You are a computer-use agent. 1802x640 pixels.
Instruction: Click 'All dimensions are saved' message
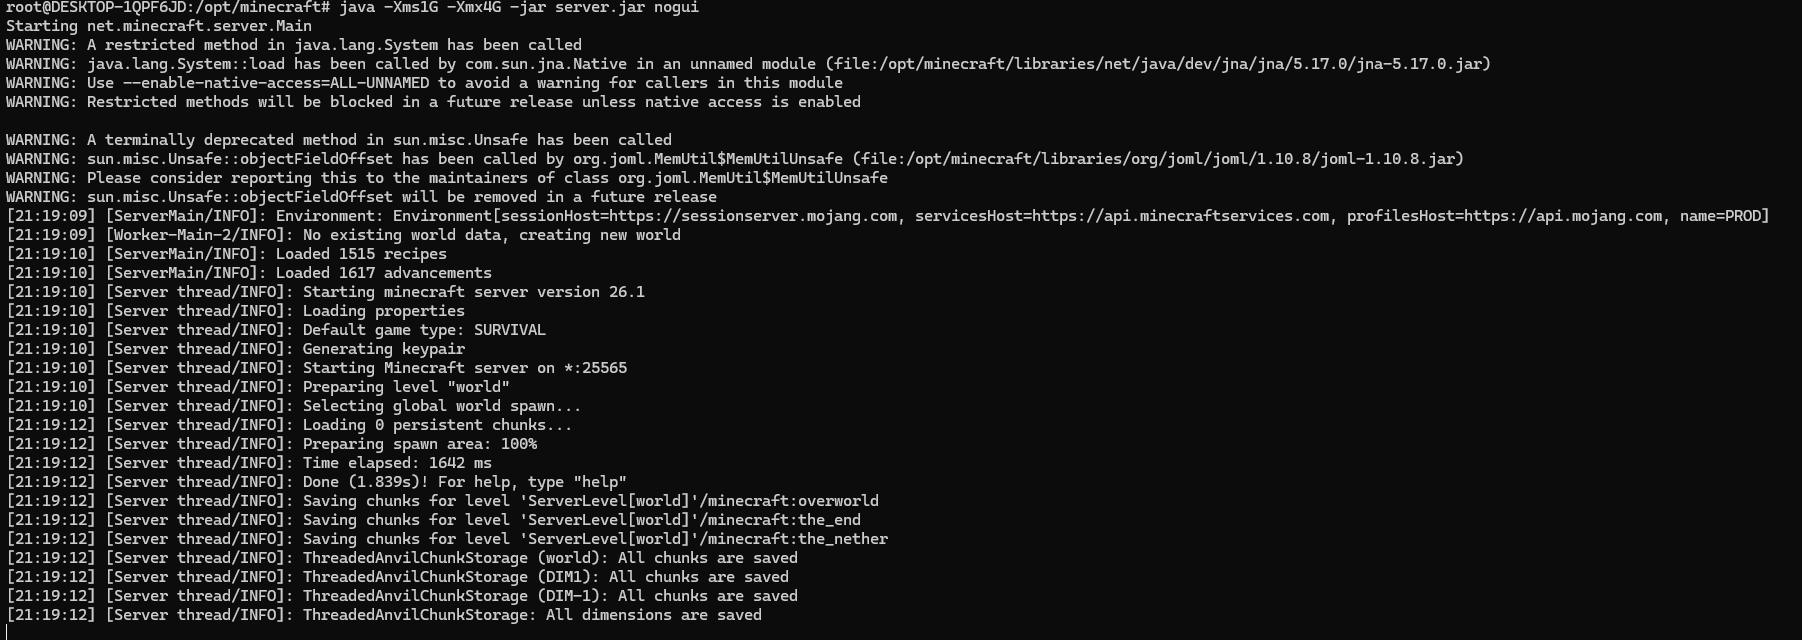(653, 615)
